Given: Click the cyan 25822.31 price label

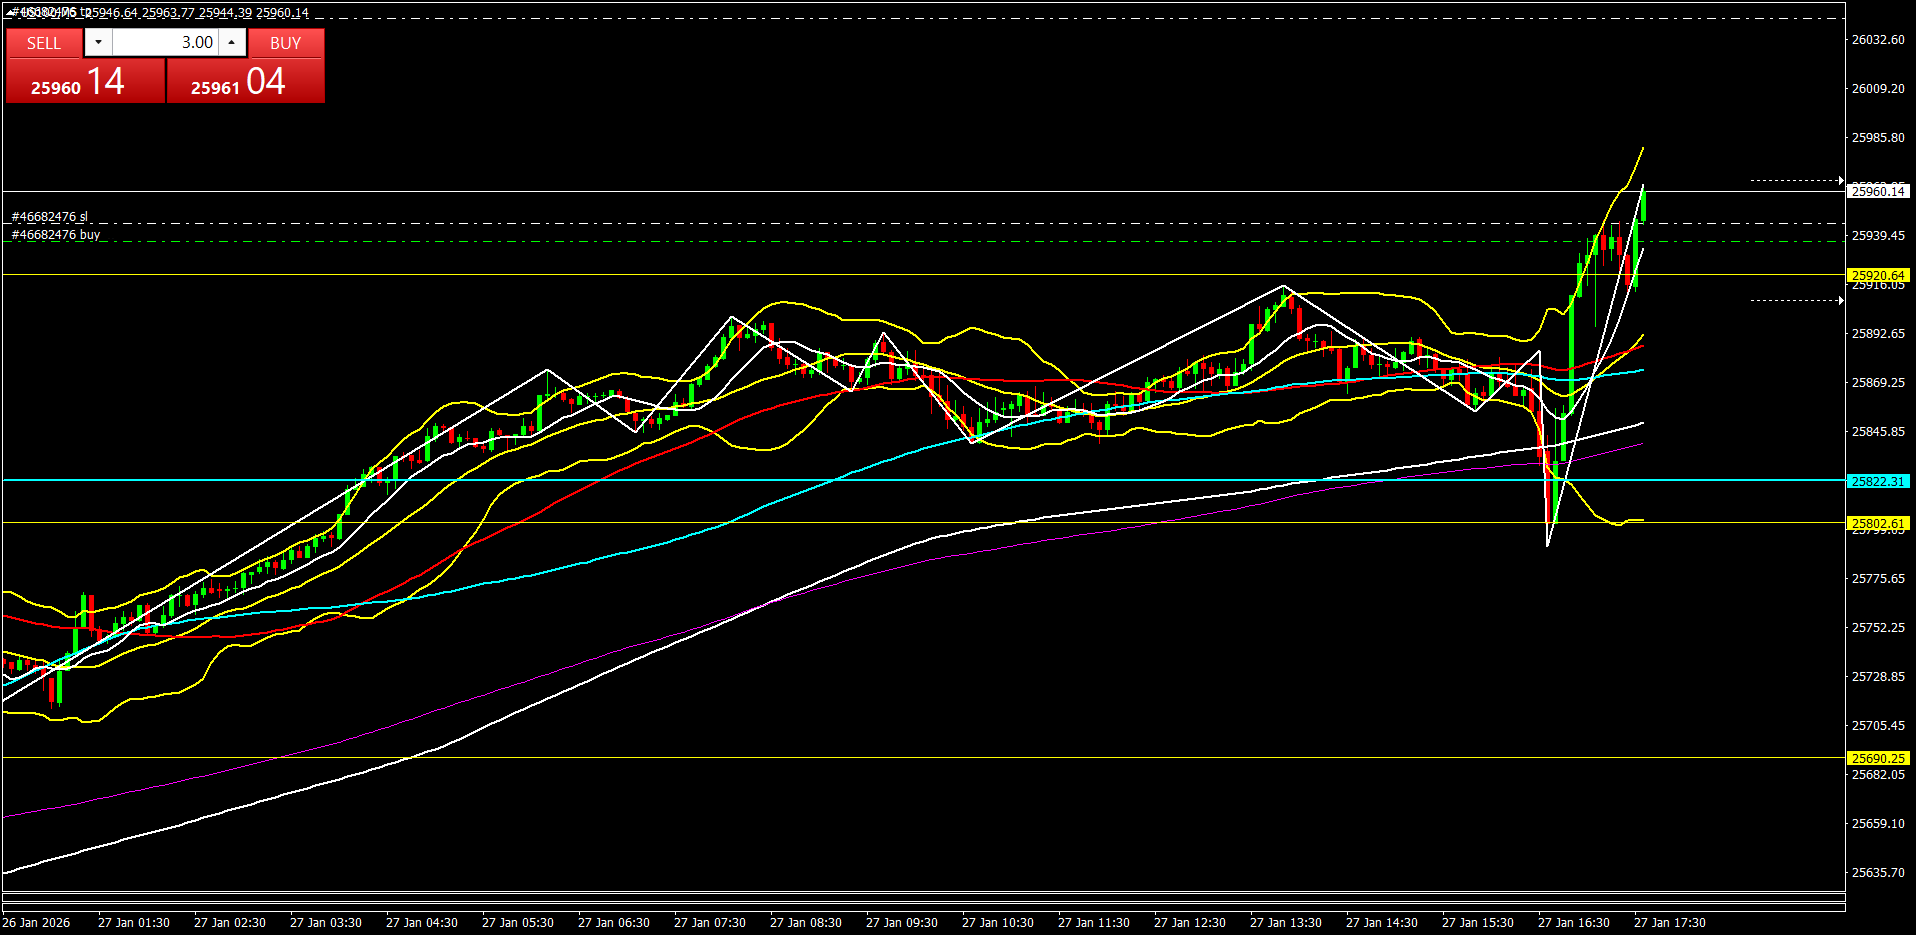Looking at the screenshot, I should 1878,481.
